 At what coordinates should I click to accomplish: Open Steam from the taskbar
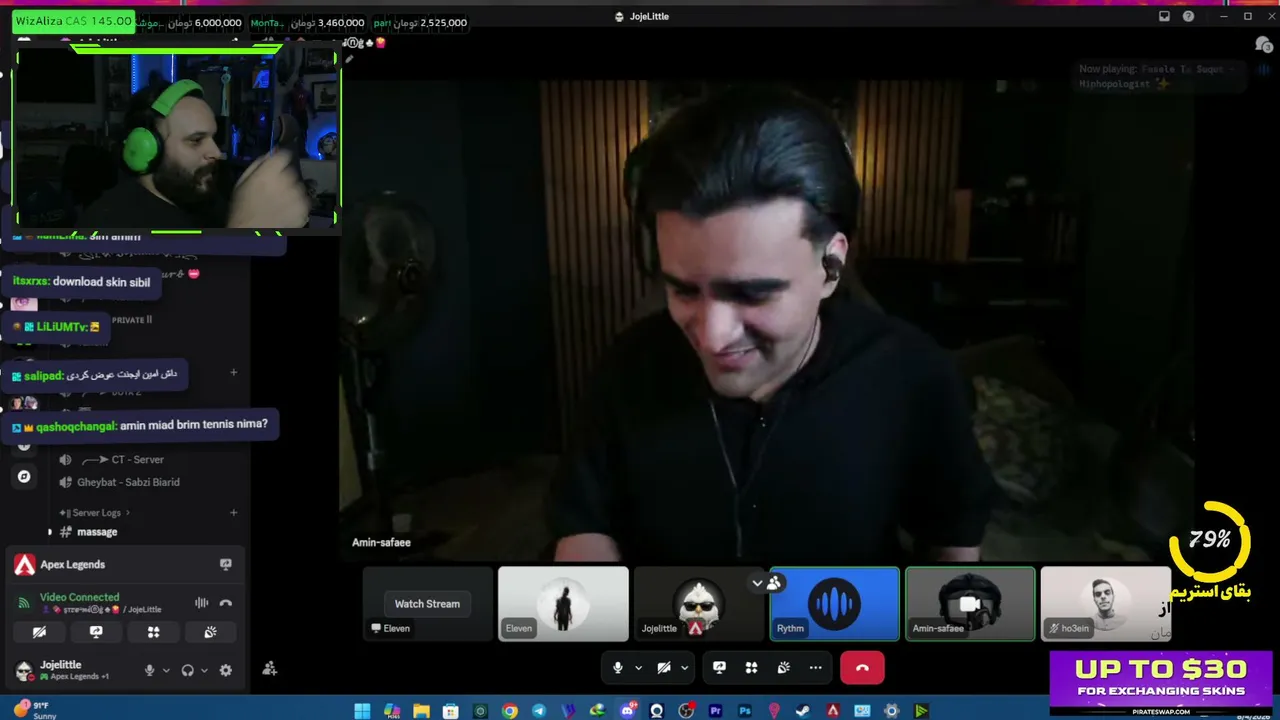tap(803, 711)
